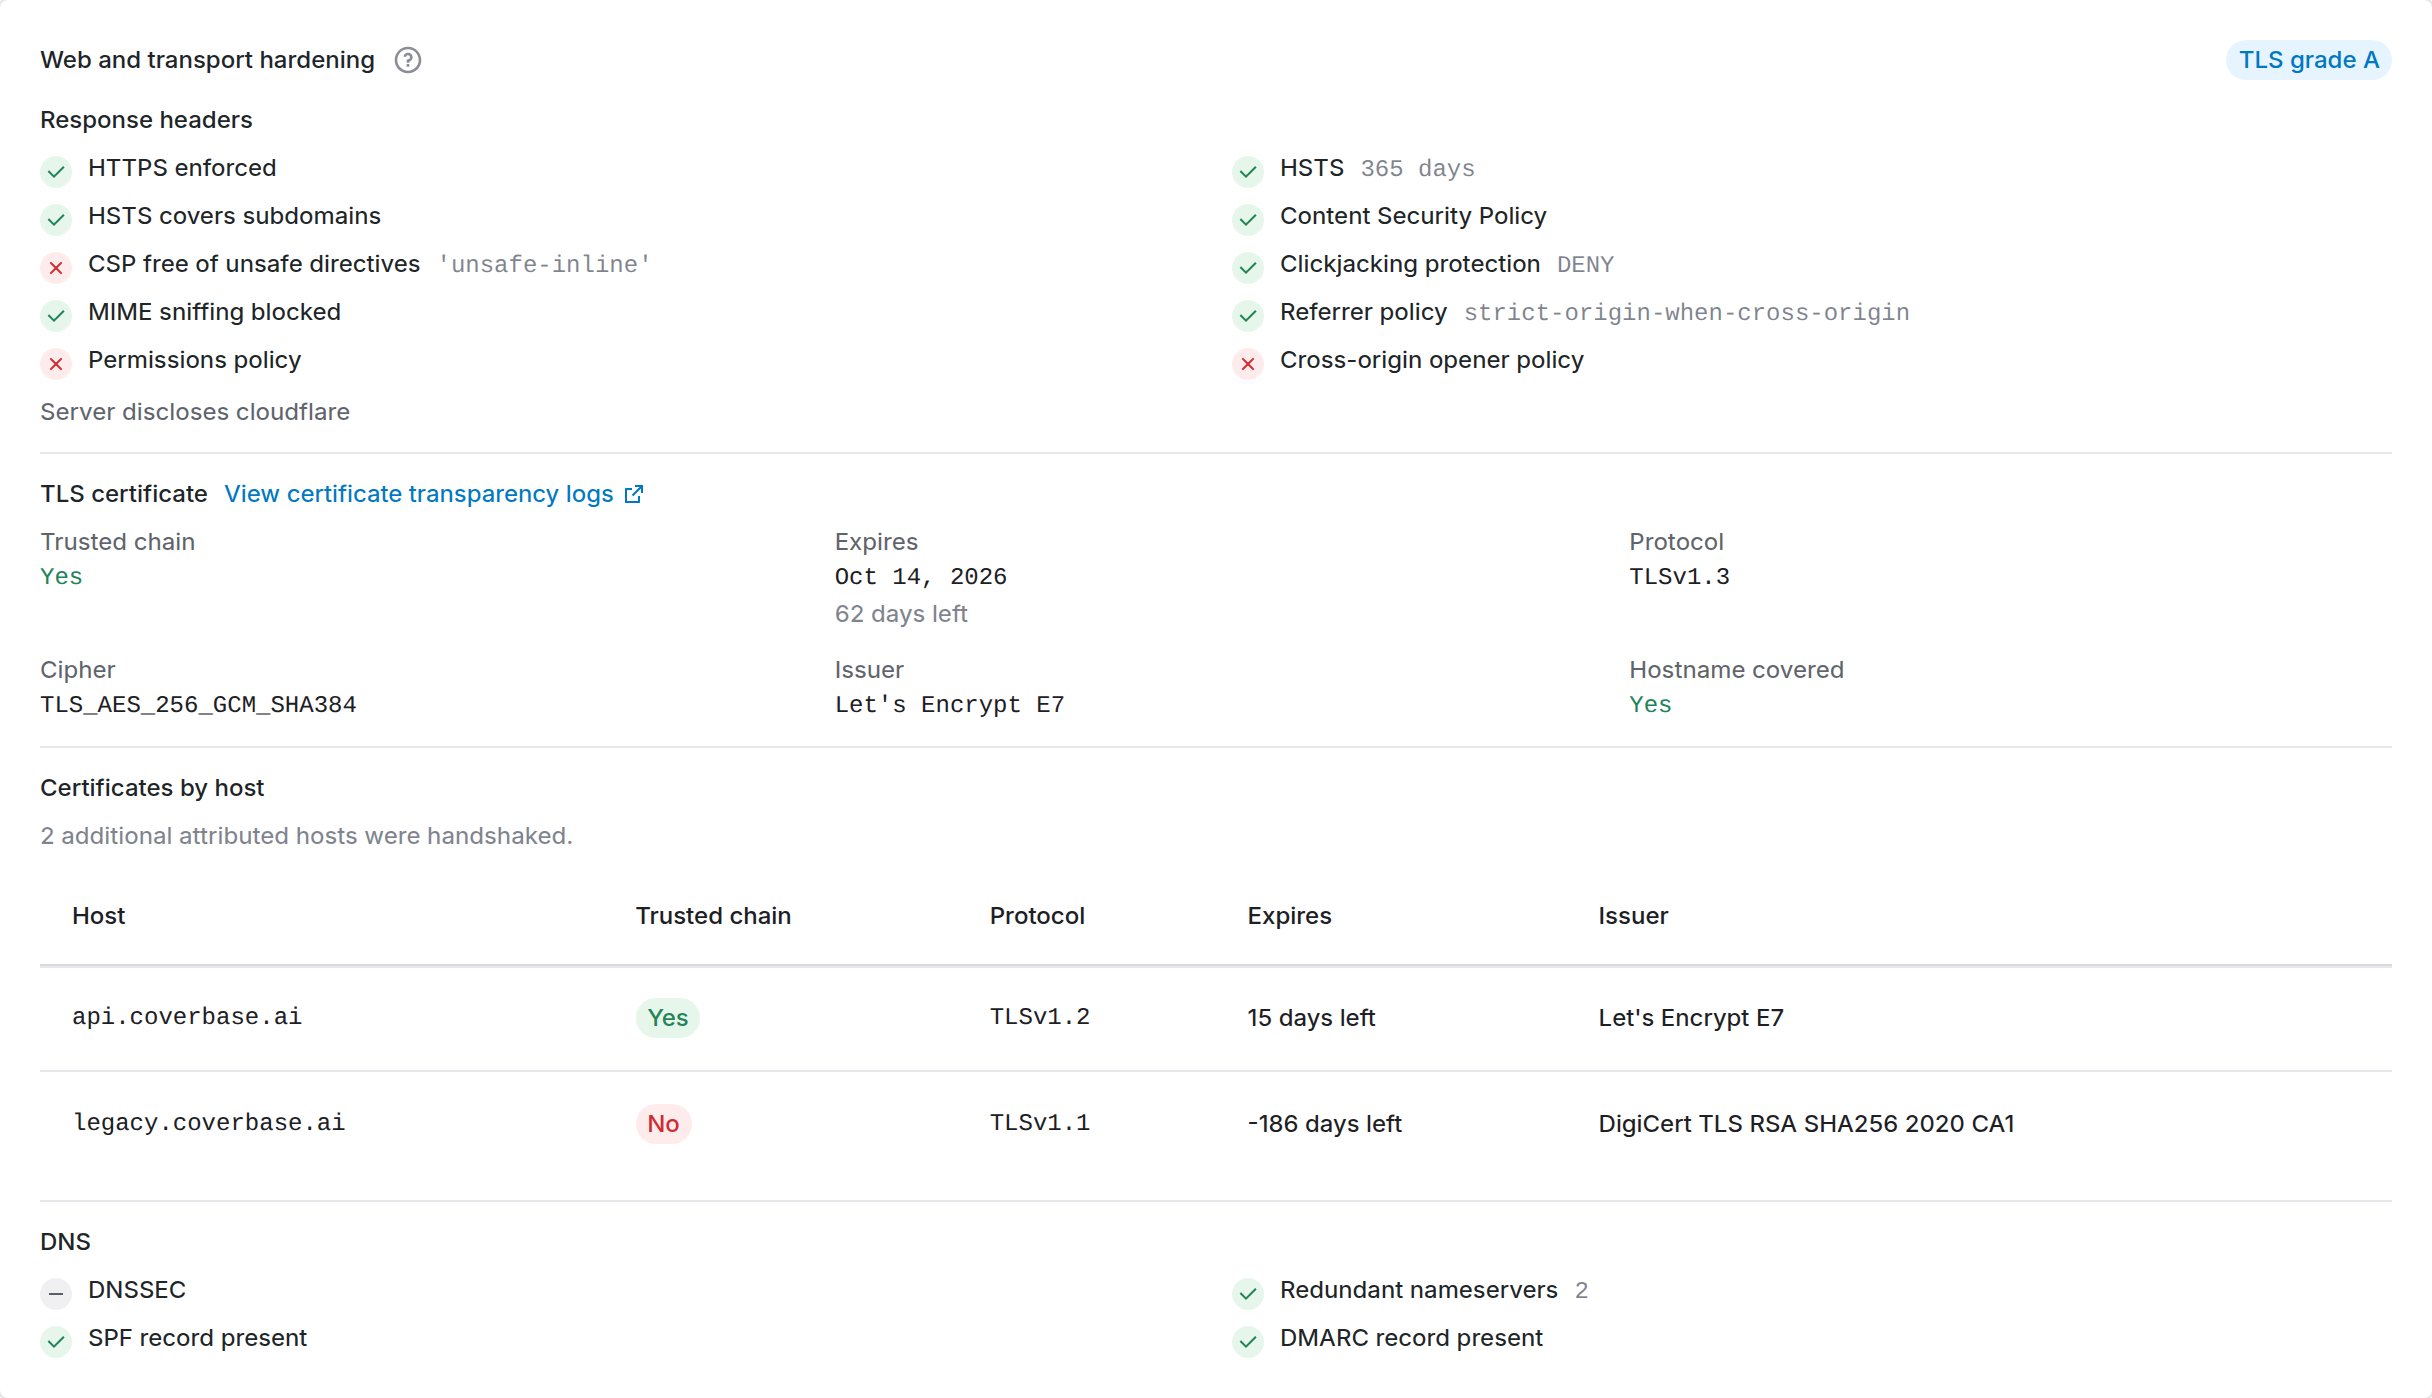
Task: Click the check icon beside MIME sniffing blocked
Action: pyautogui.click(x=56, y=315)
